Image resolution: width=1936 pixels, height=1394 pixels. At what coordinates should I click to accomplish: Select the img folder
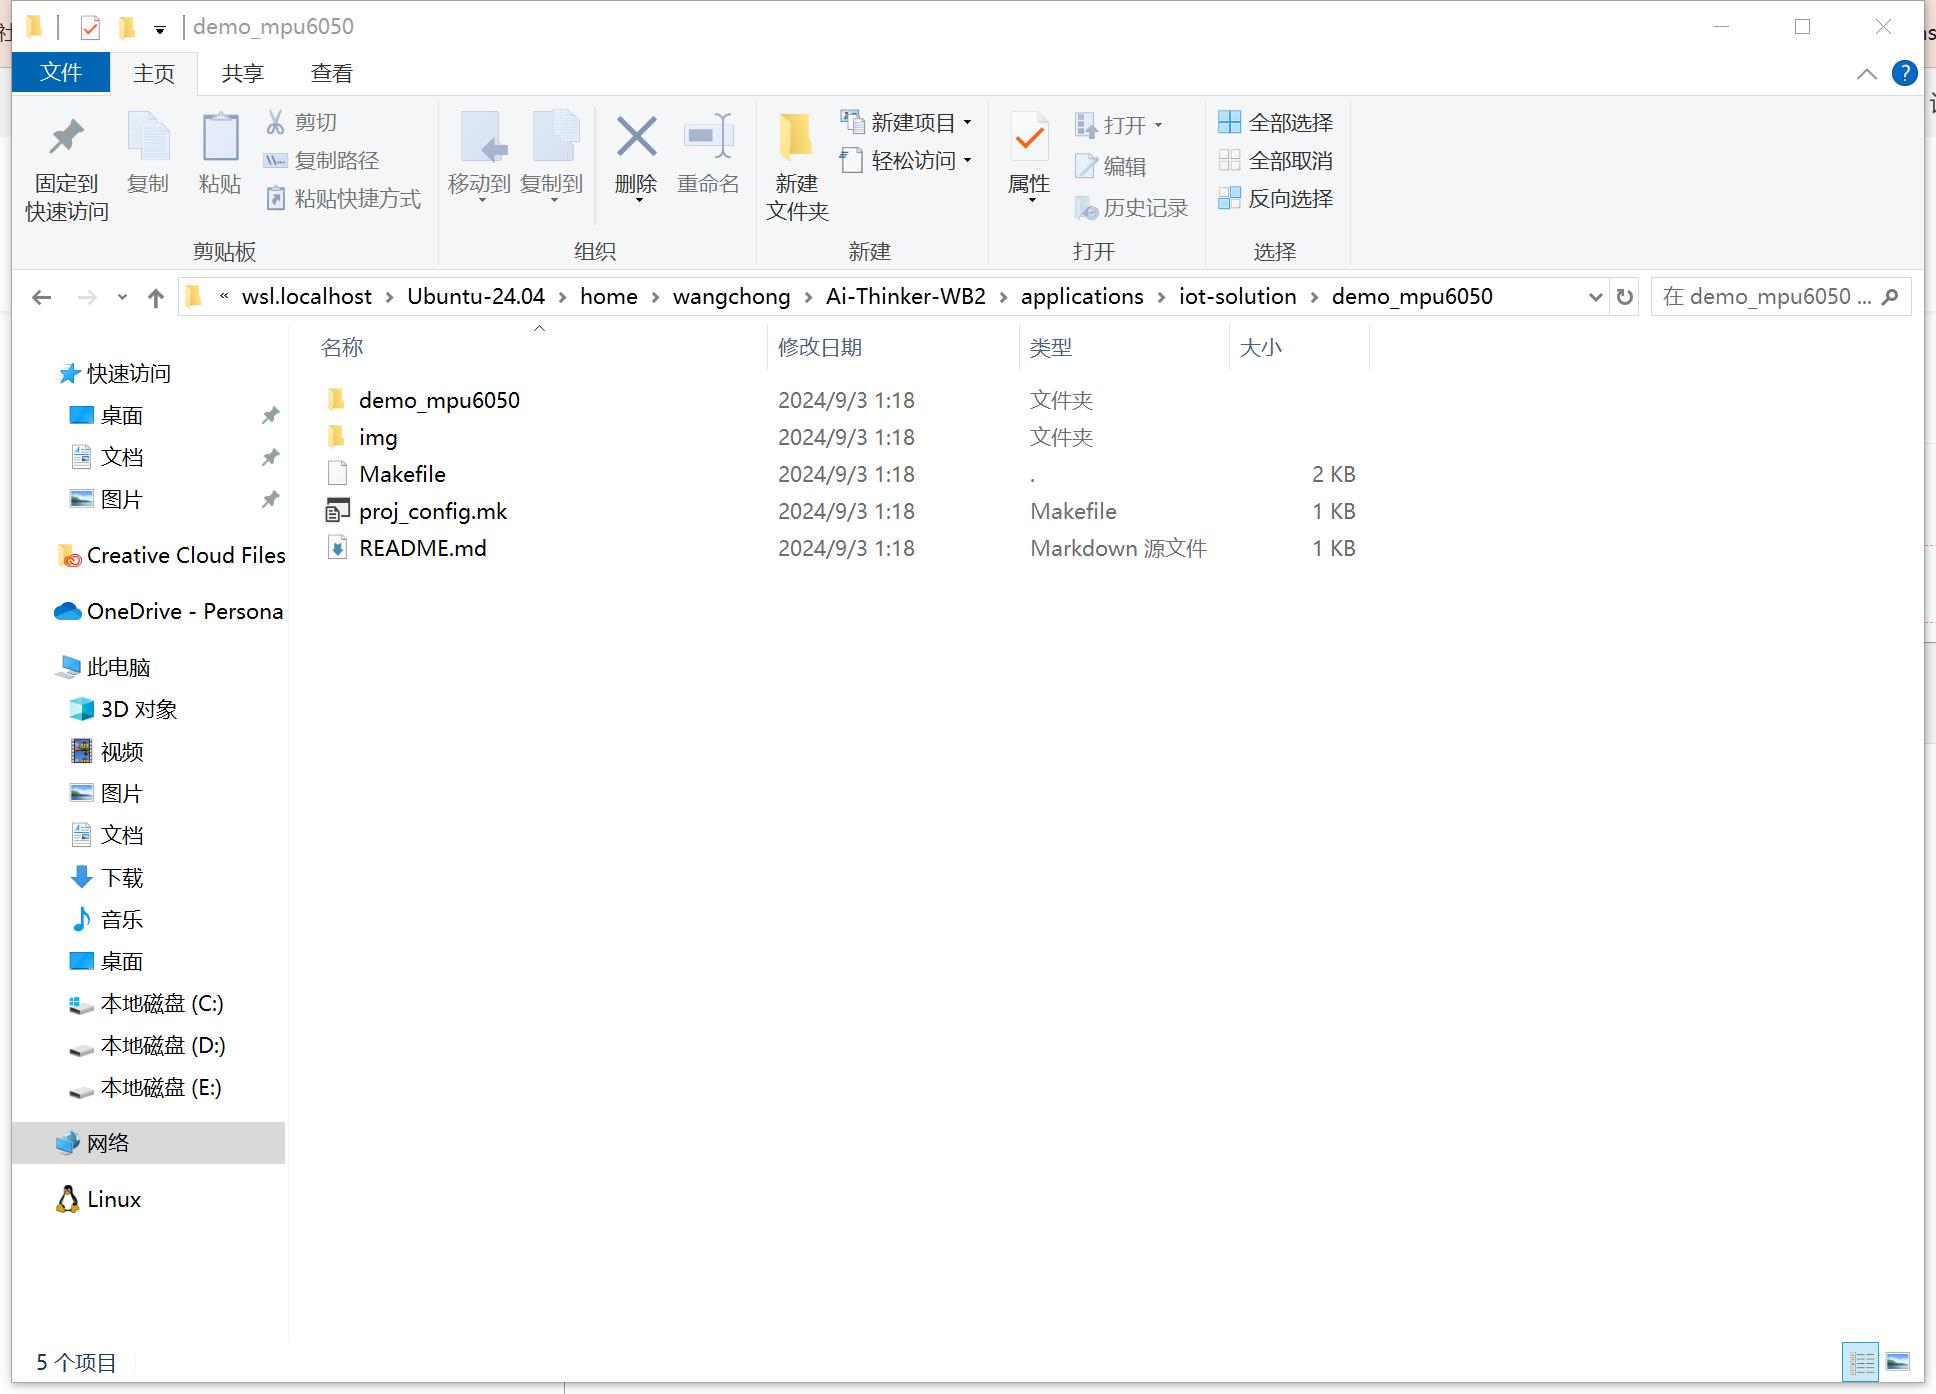[378, 437]
